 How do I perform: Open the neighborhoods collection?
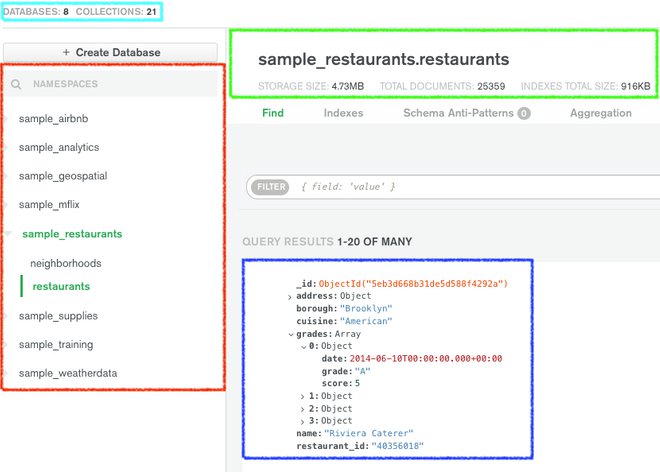[x=66, y=263]
